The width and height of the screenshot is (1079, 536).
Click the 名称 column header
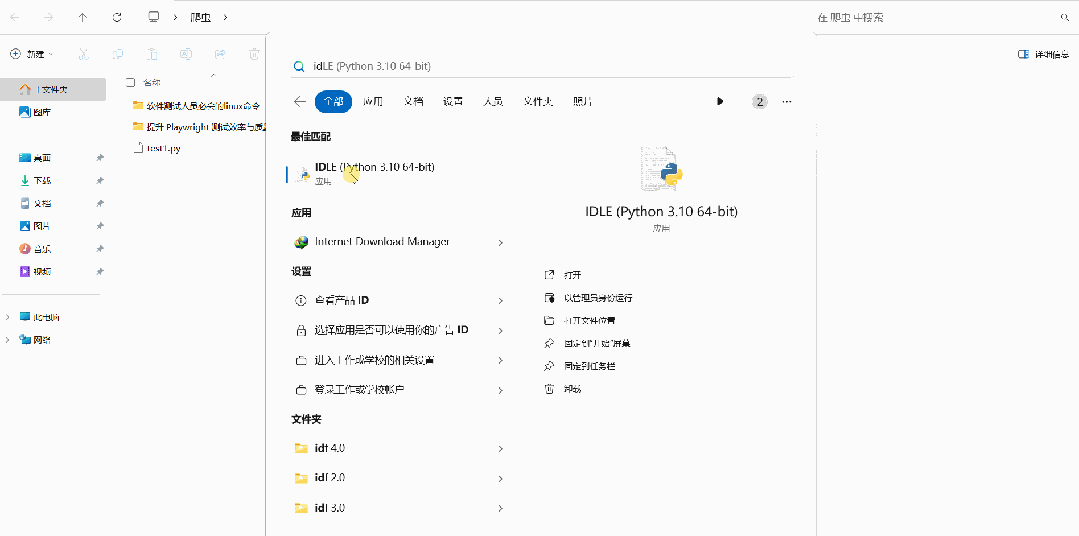click(x=152, y=83)
